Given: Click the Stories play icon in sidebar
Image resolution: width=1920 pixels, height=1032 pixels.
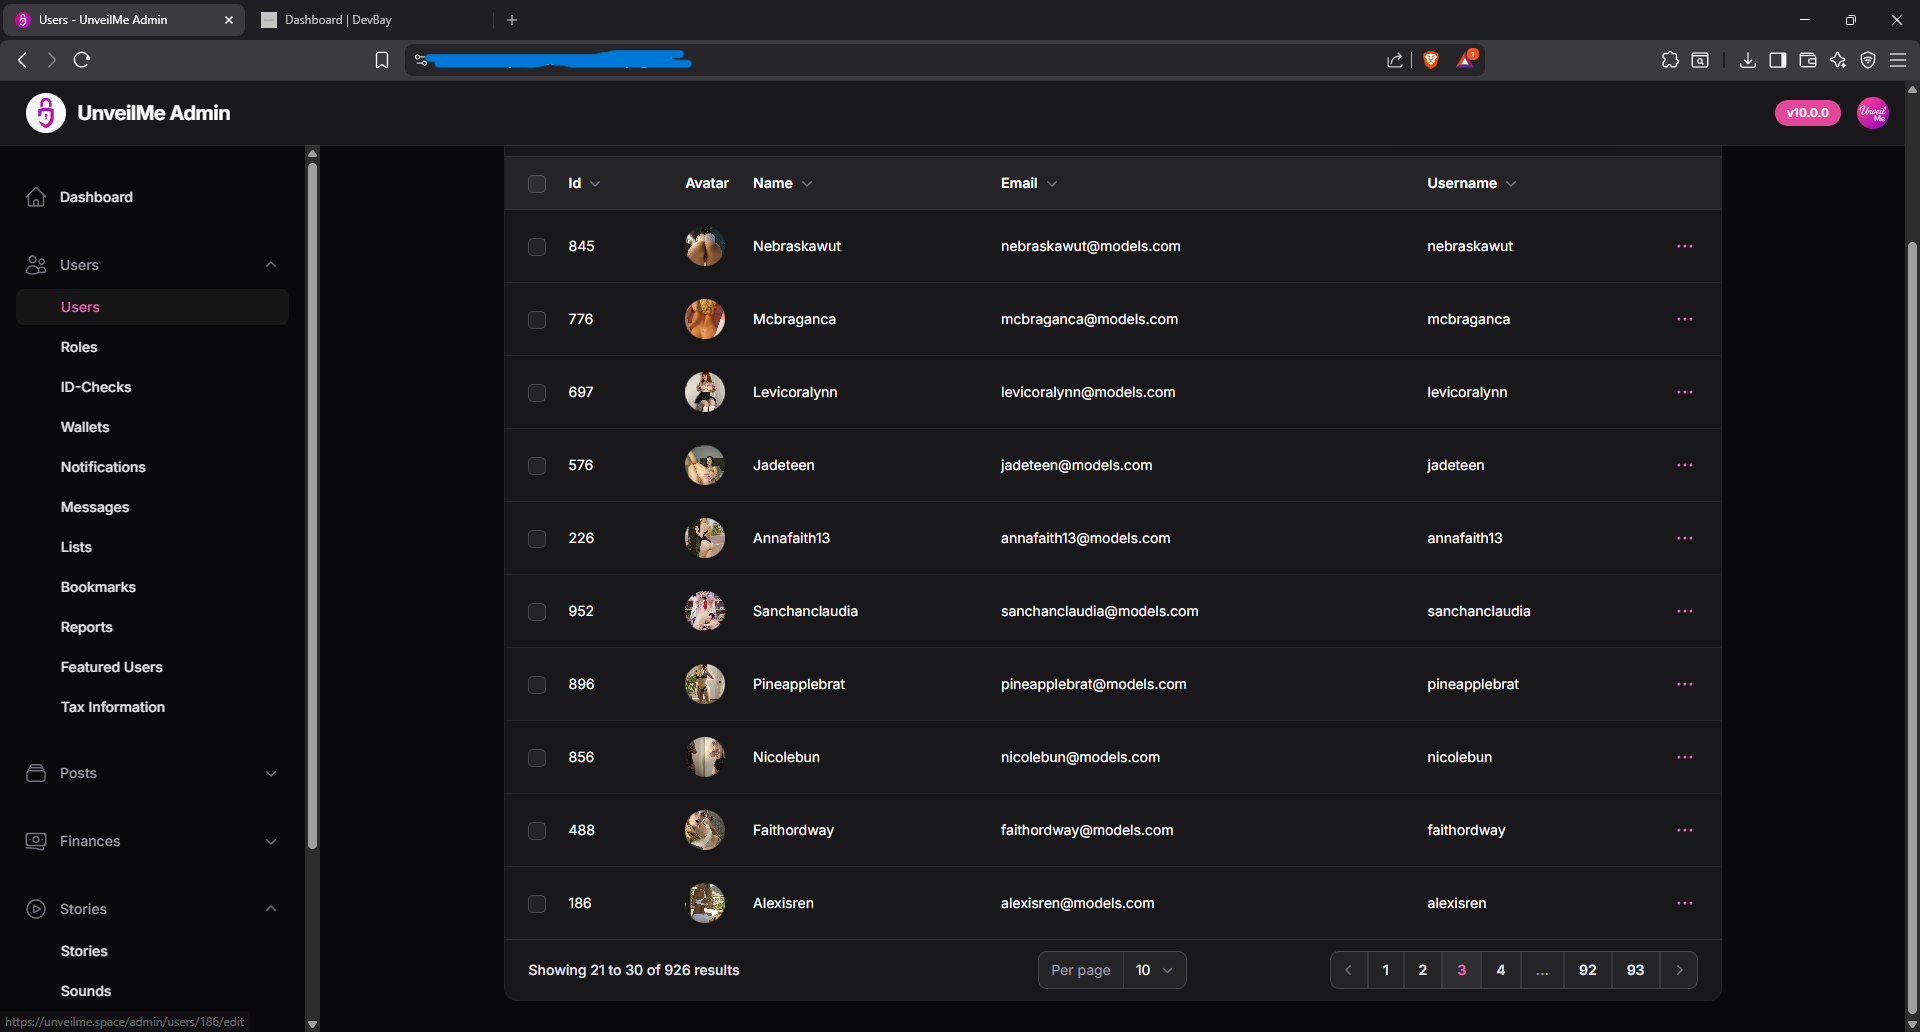Looking at the screenshot, I should click(36, 909).
